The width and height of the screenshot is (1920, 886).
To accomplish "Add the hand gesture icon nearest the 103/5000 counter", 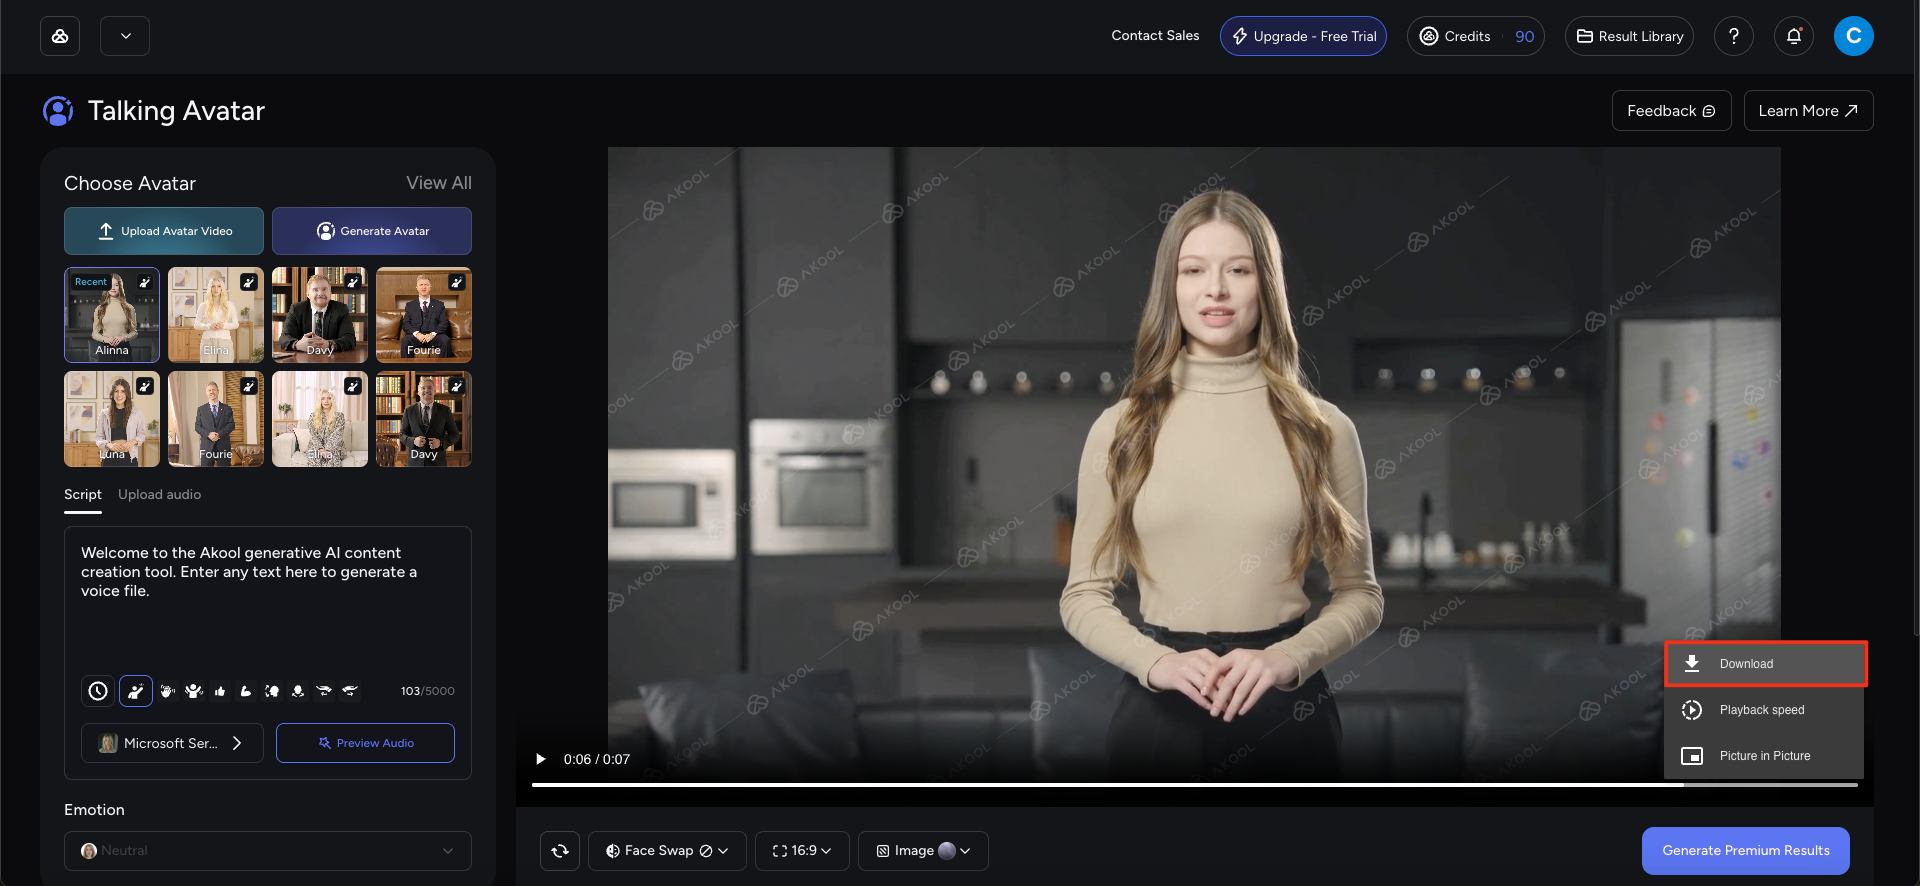I will 350,691.
